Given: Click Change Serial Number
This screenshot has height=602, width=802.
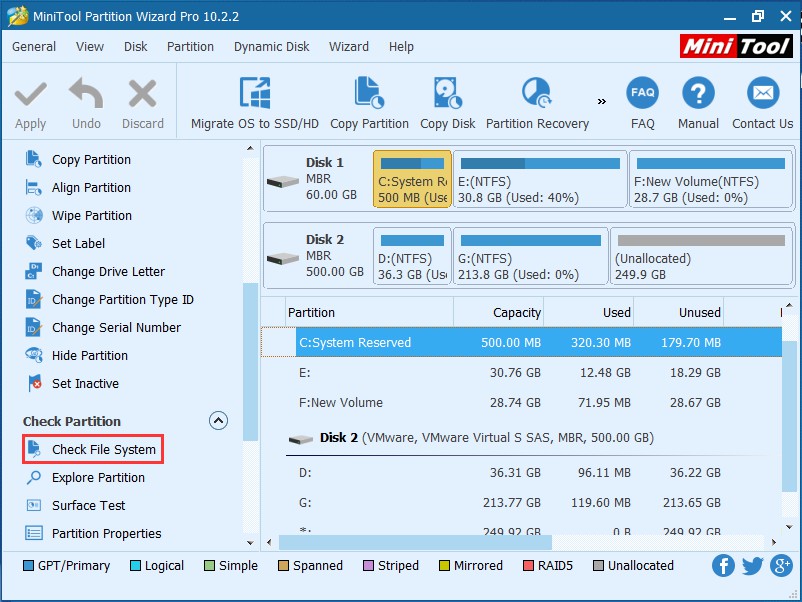Looking at the screenshot, I should tap(116, 328).
